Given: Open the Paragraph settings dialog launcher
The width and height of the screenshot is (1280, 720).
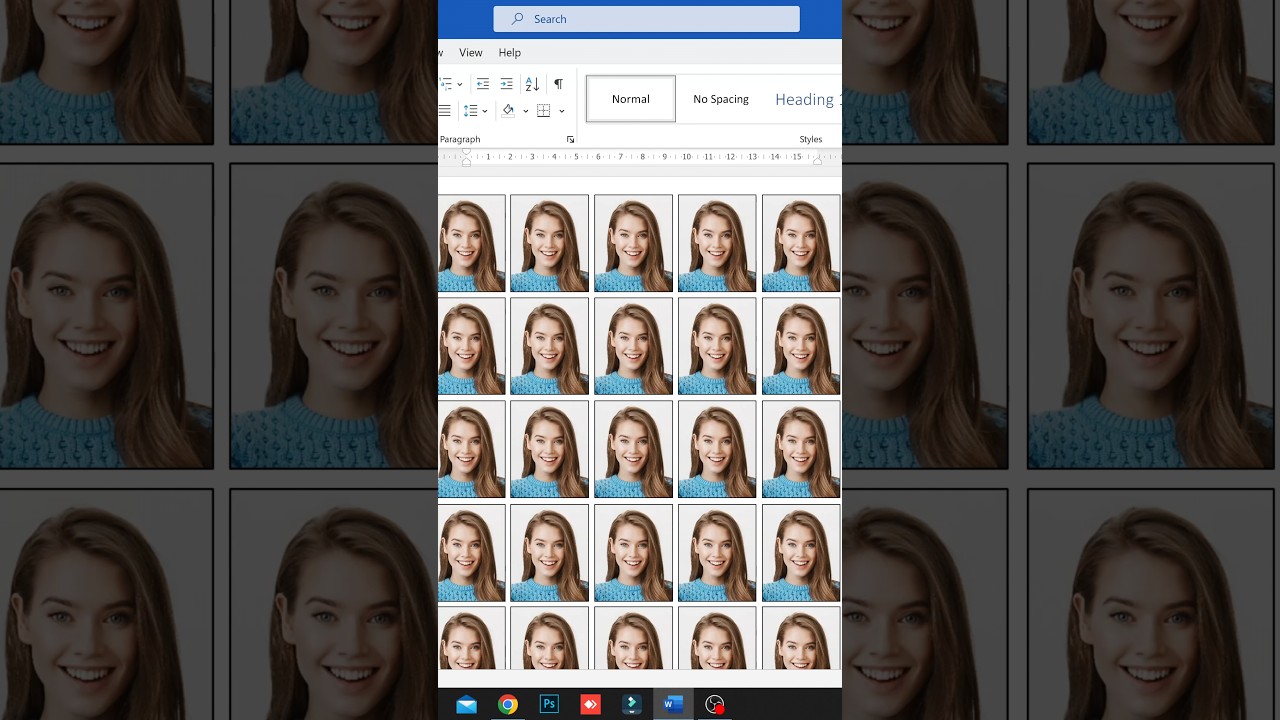Looking at the screenshot, I should point(571,140).
